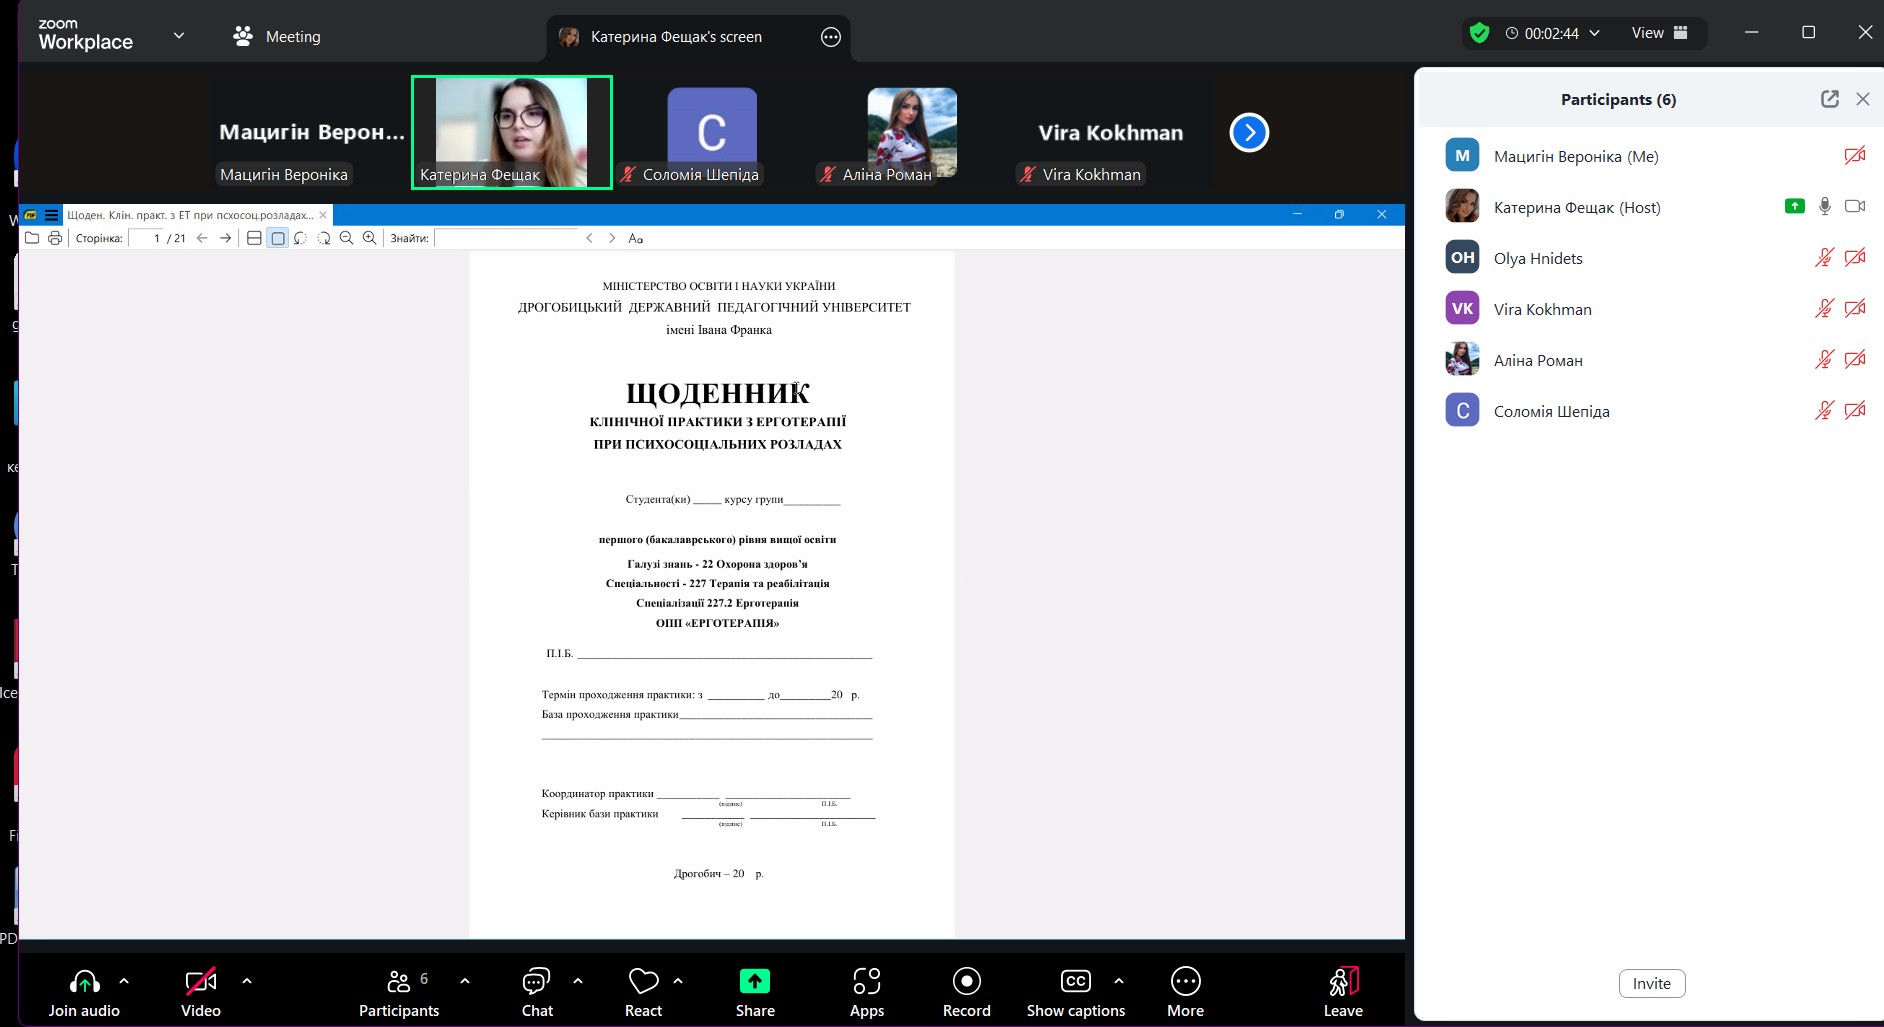
Task: Open the meeting timer dropdown
Action: click(1594, 33)
